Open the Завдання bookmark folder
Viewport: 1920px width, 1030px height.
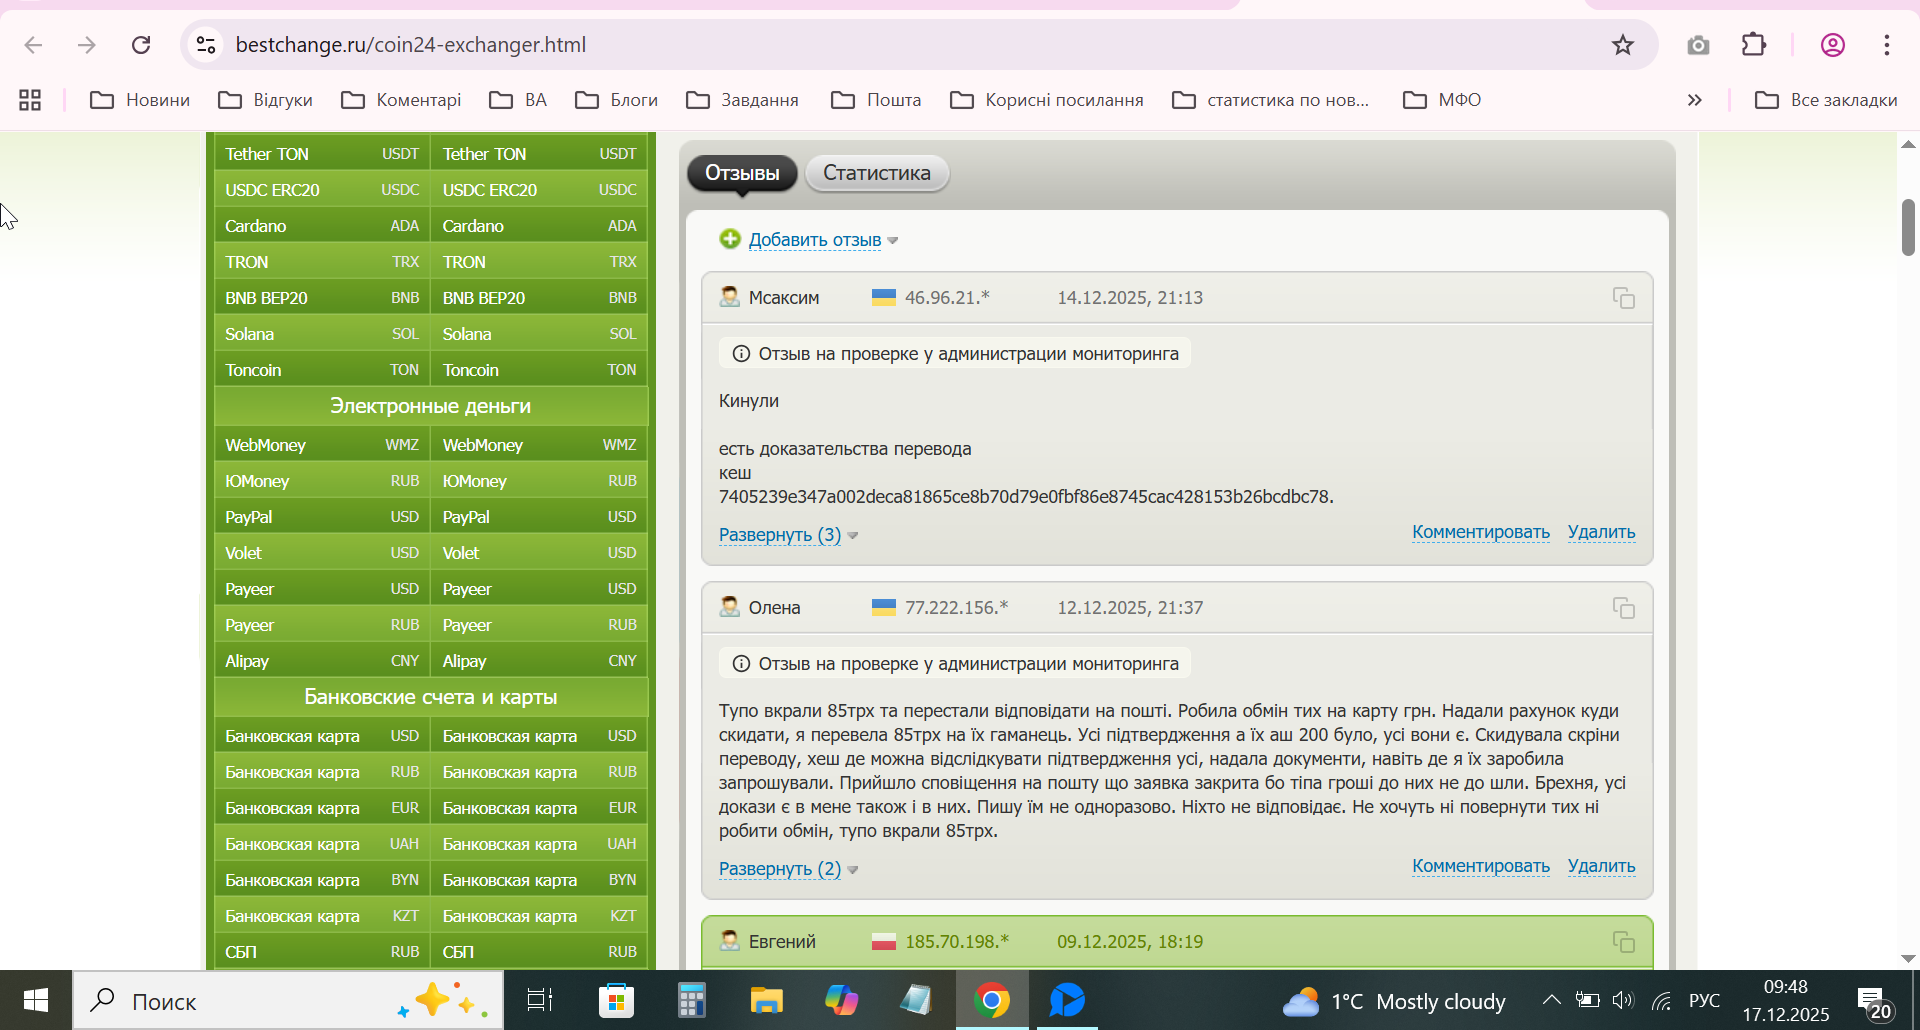point(742,100)
